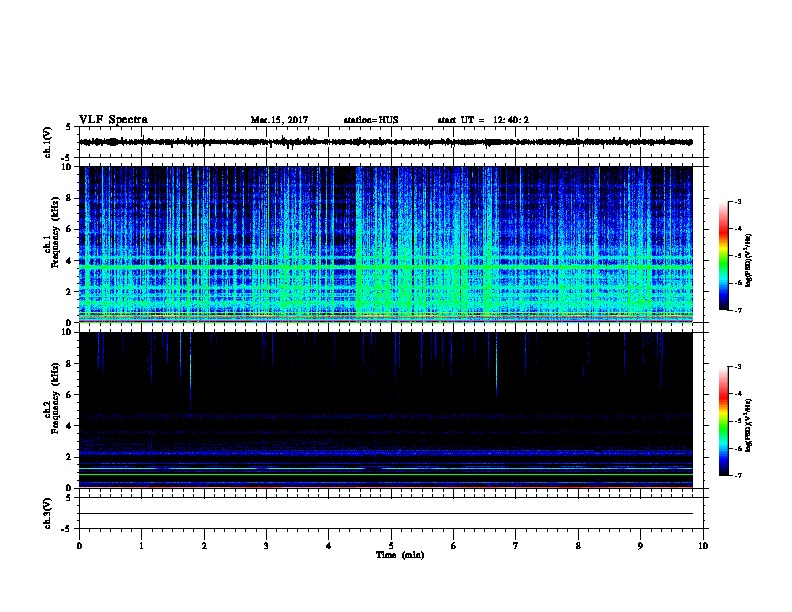Viewport: 792px width, 612px height.
Task: Select the "start UT = 12:40: 2" text
Action: click(483, 120)
